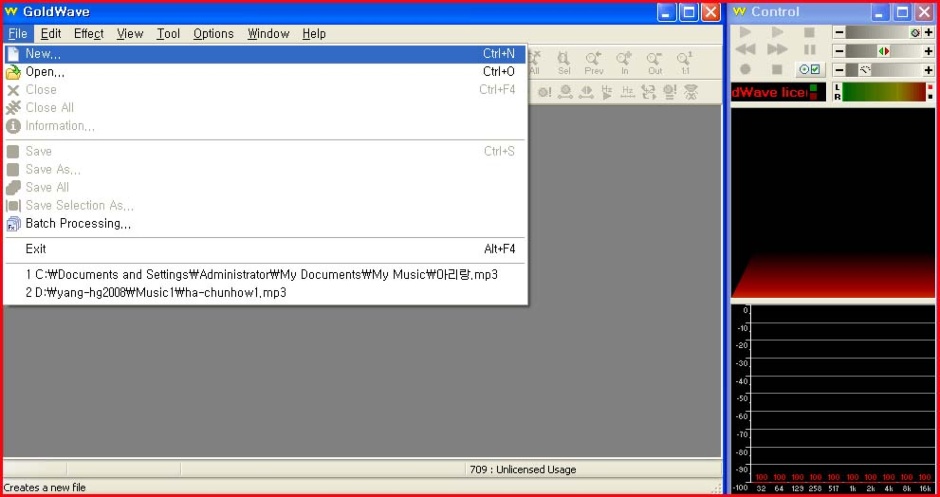This screenshot has width=940, height=497.
Task: Click the Pause button in Control
Action: point(809,50)
